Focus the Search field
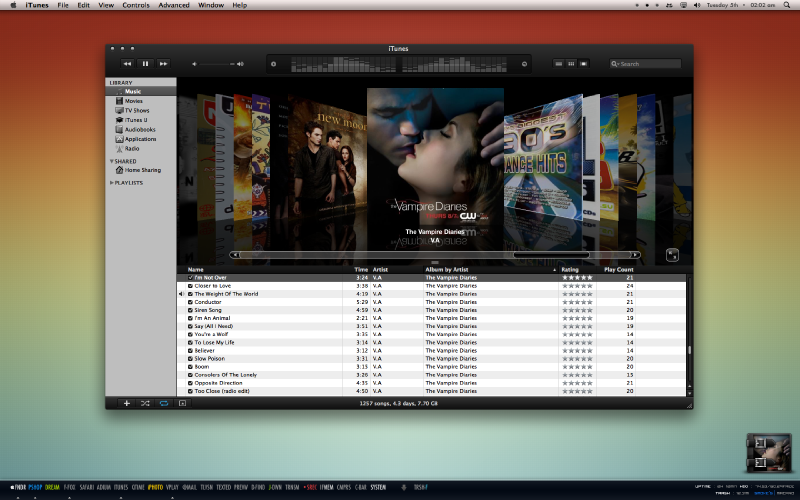Image resolution: width=800 pixels, height=500 pixels. [645, 64]
